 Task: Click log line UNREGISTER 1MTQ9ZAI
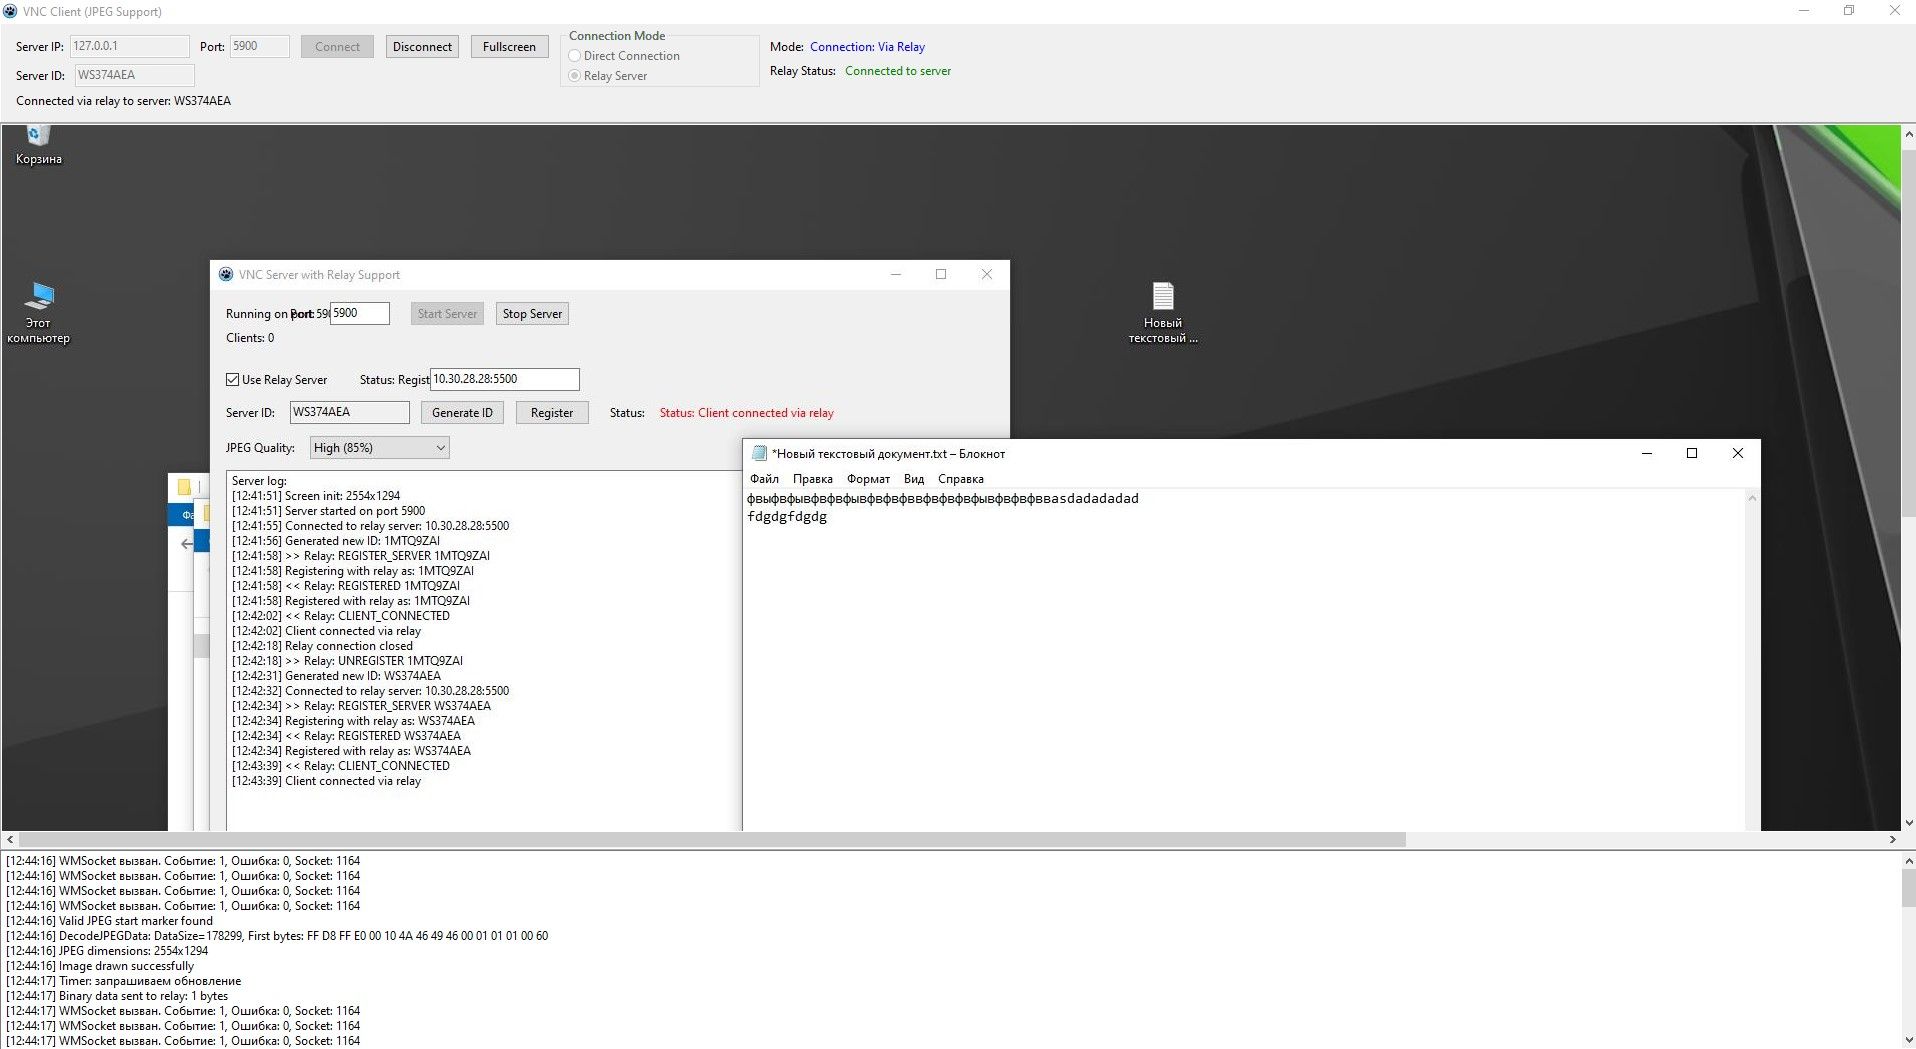click(347, 661)
